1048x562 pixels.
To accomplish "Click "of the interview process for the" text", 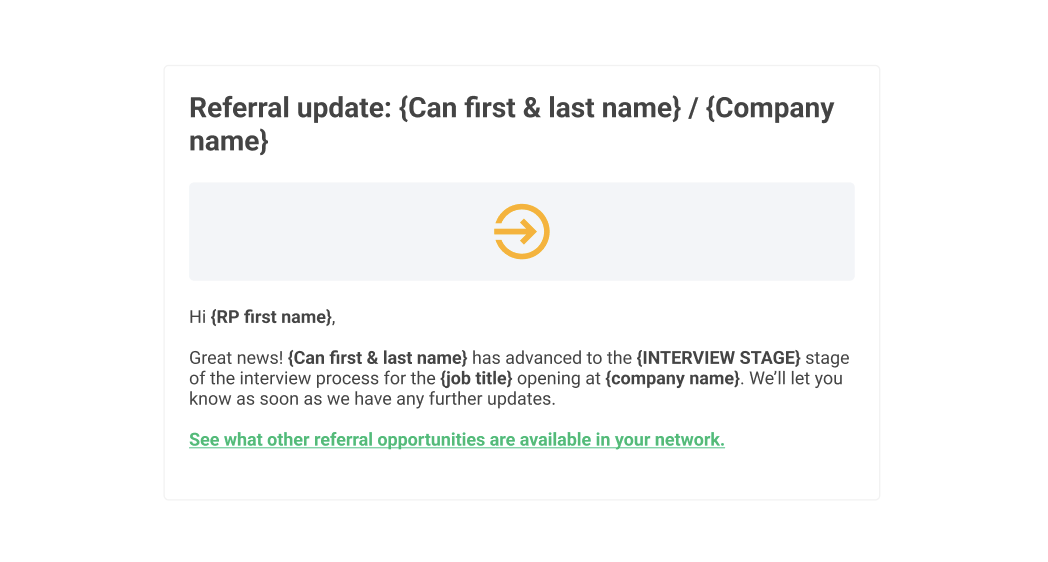I will pyautogui.click(x=312, y=378).
